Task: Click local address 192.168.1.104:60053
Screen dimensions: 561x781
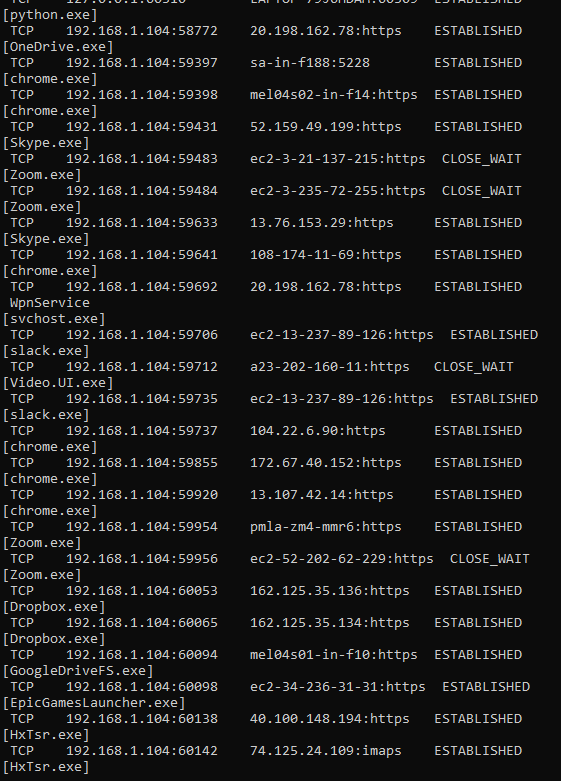Action: pos(142,591)
